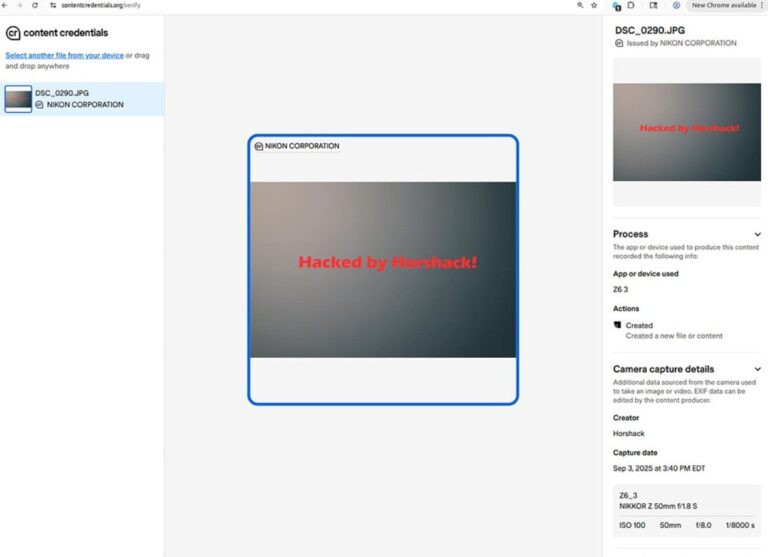768x557 pixels.
Task: Click the New Chrome available button
Action: 723,5
